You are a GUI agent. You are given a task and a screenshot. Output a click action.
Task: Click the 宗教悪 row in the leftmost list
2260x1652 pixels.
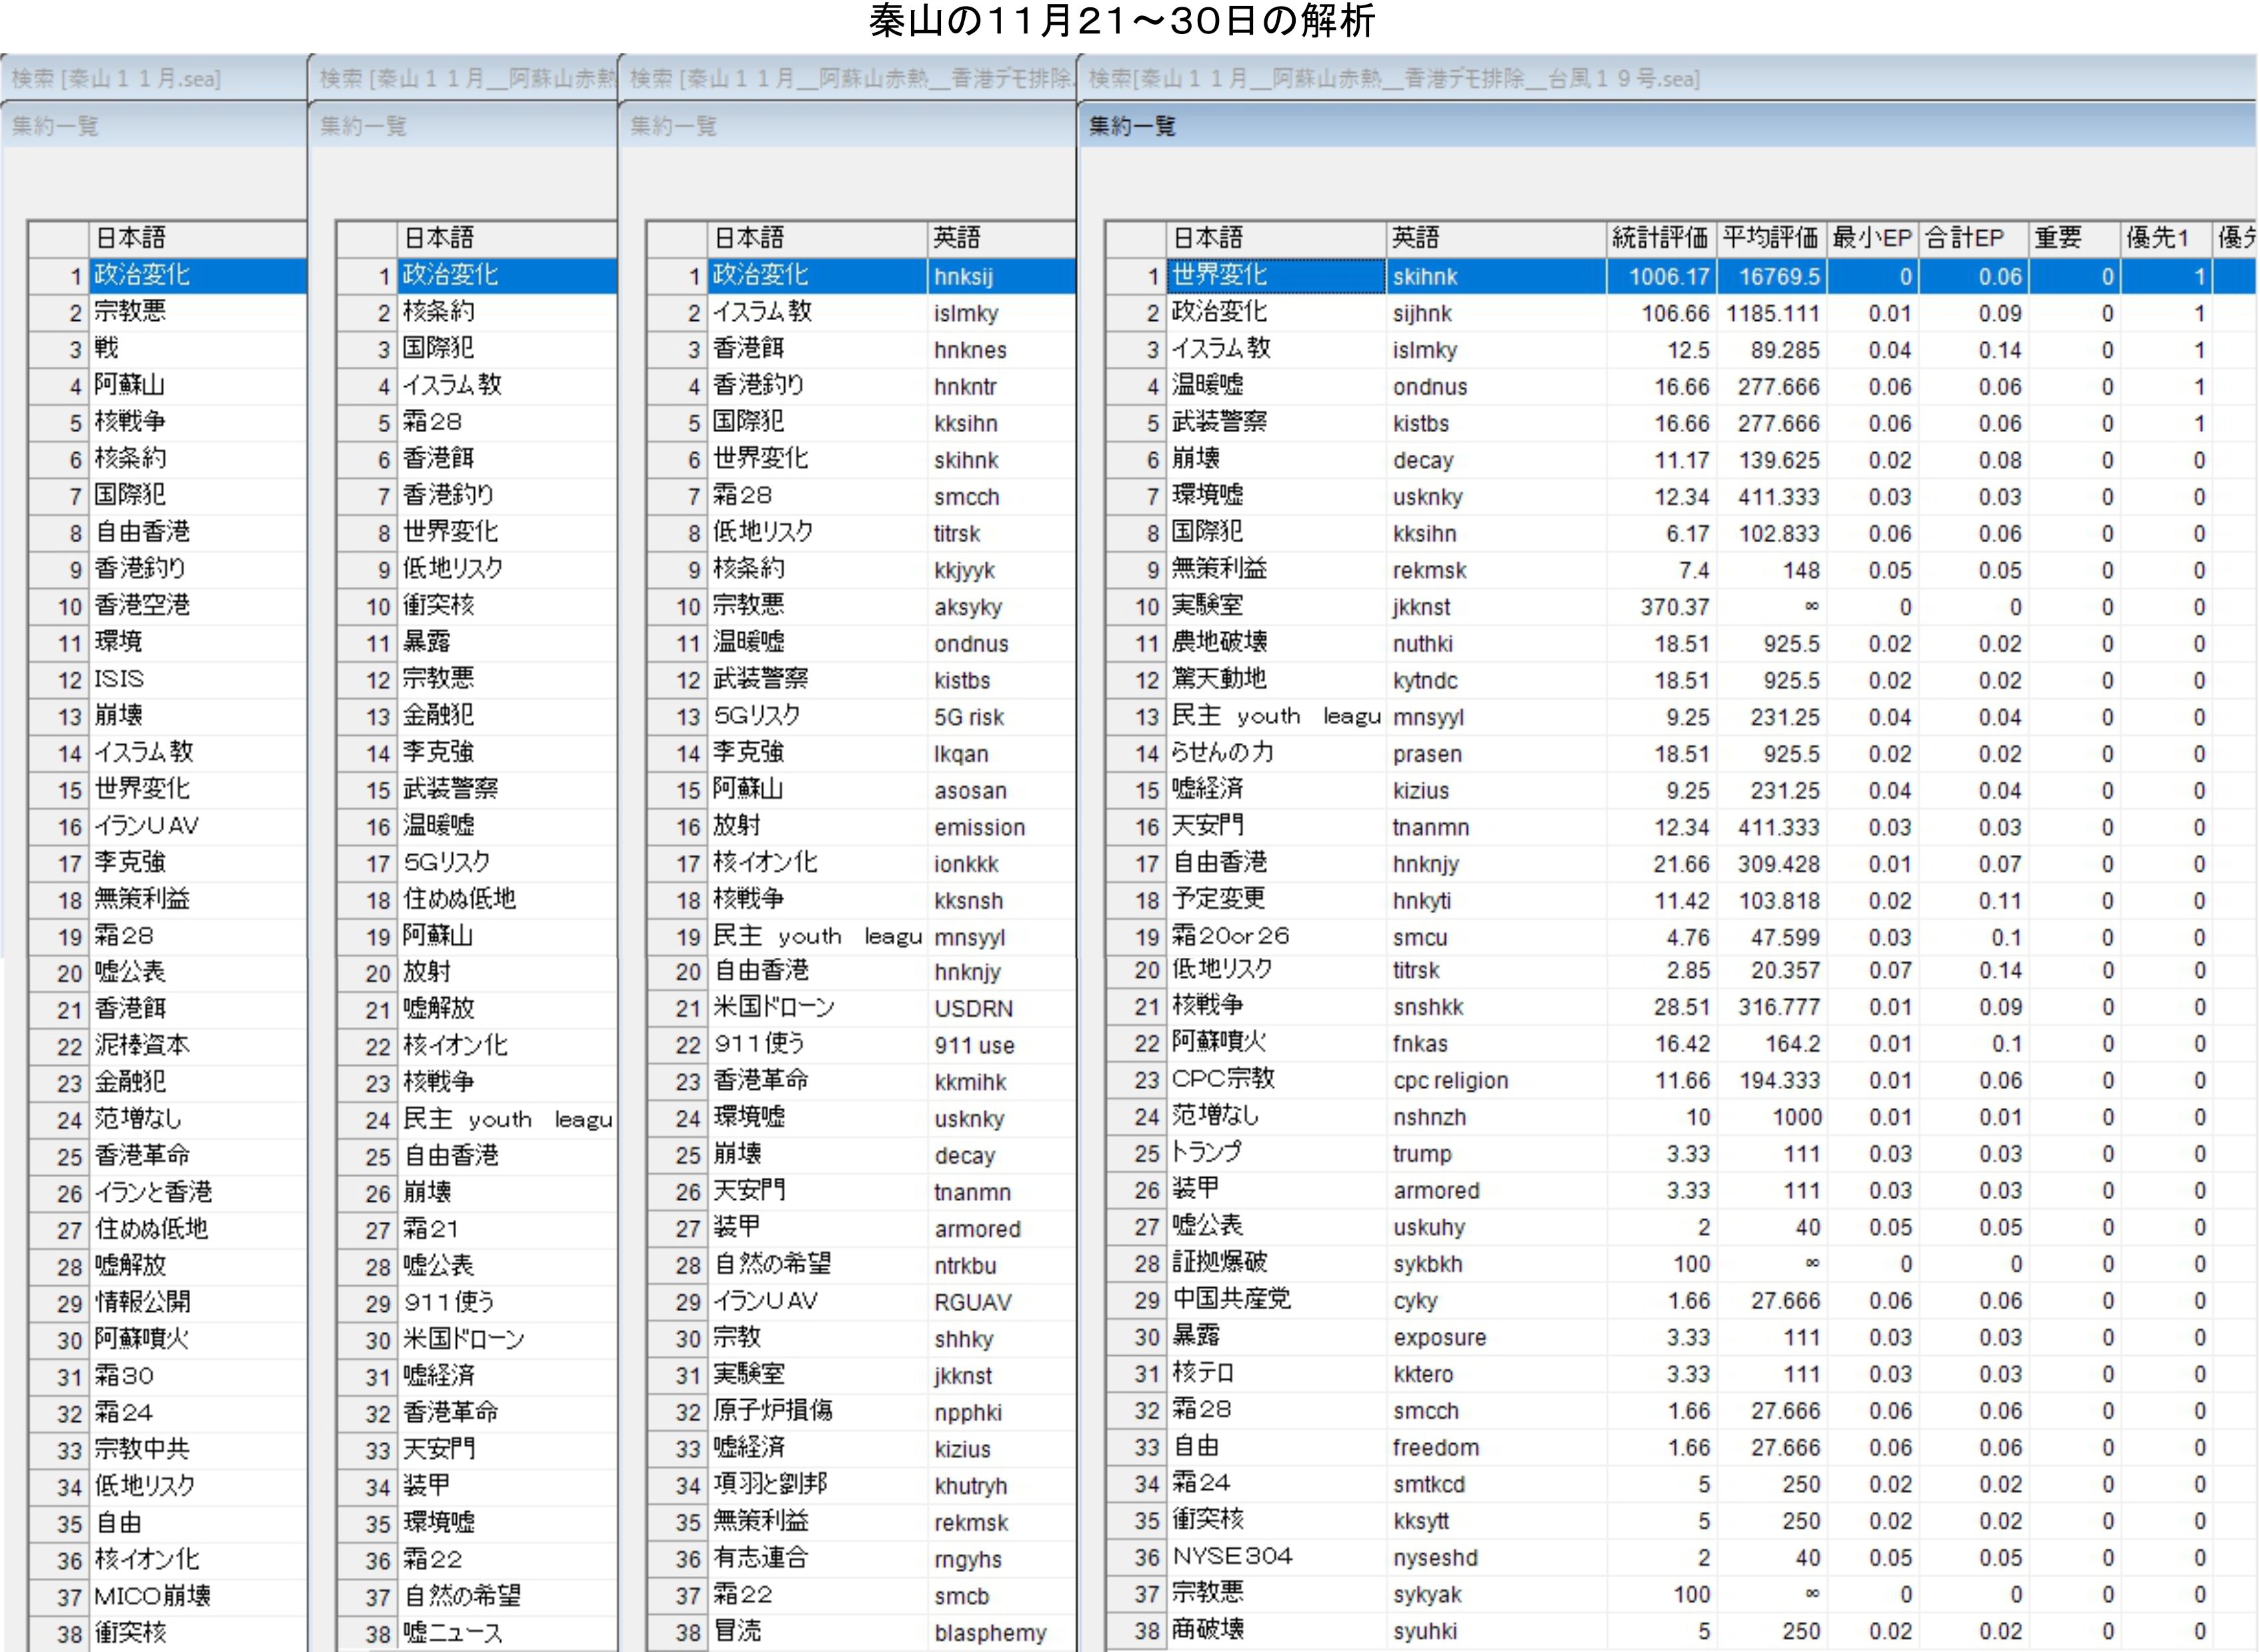[130, 312]
